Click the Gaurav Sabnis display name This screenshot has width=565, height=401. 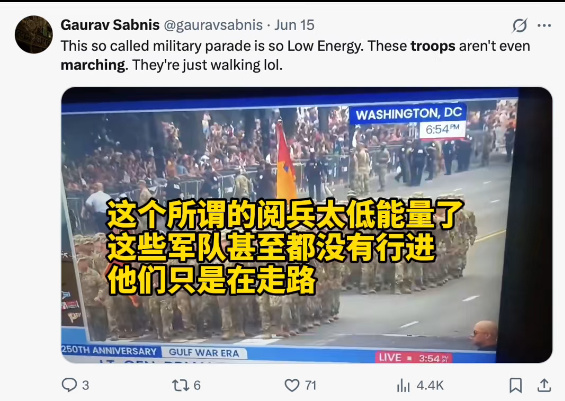[110, 25]
